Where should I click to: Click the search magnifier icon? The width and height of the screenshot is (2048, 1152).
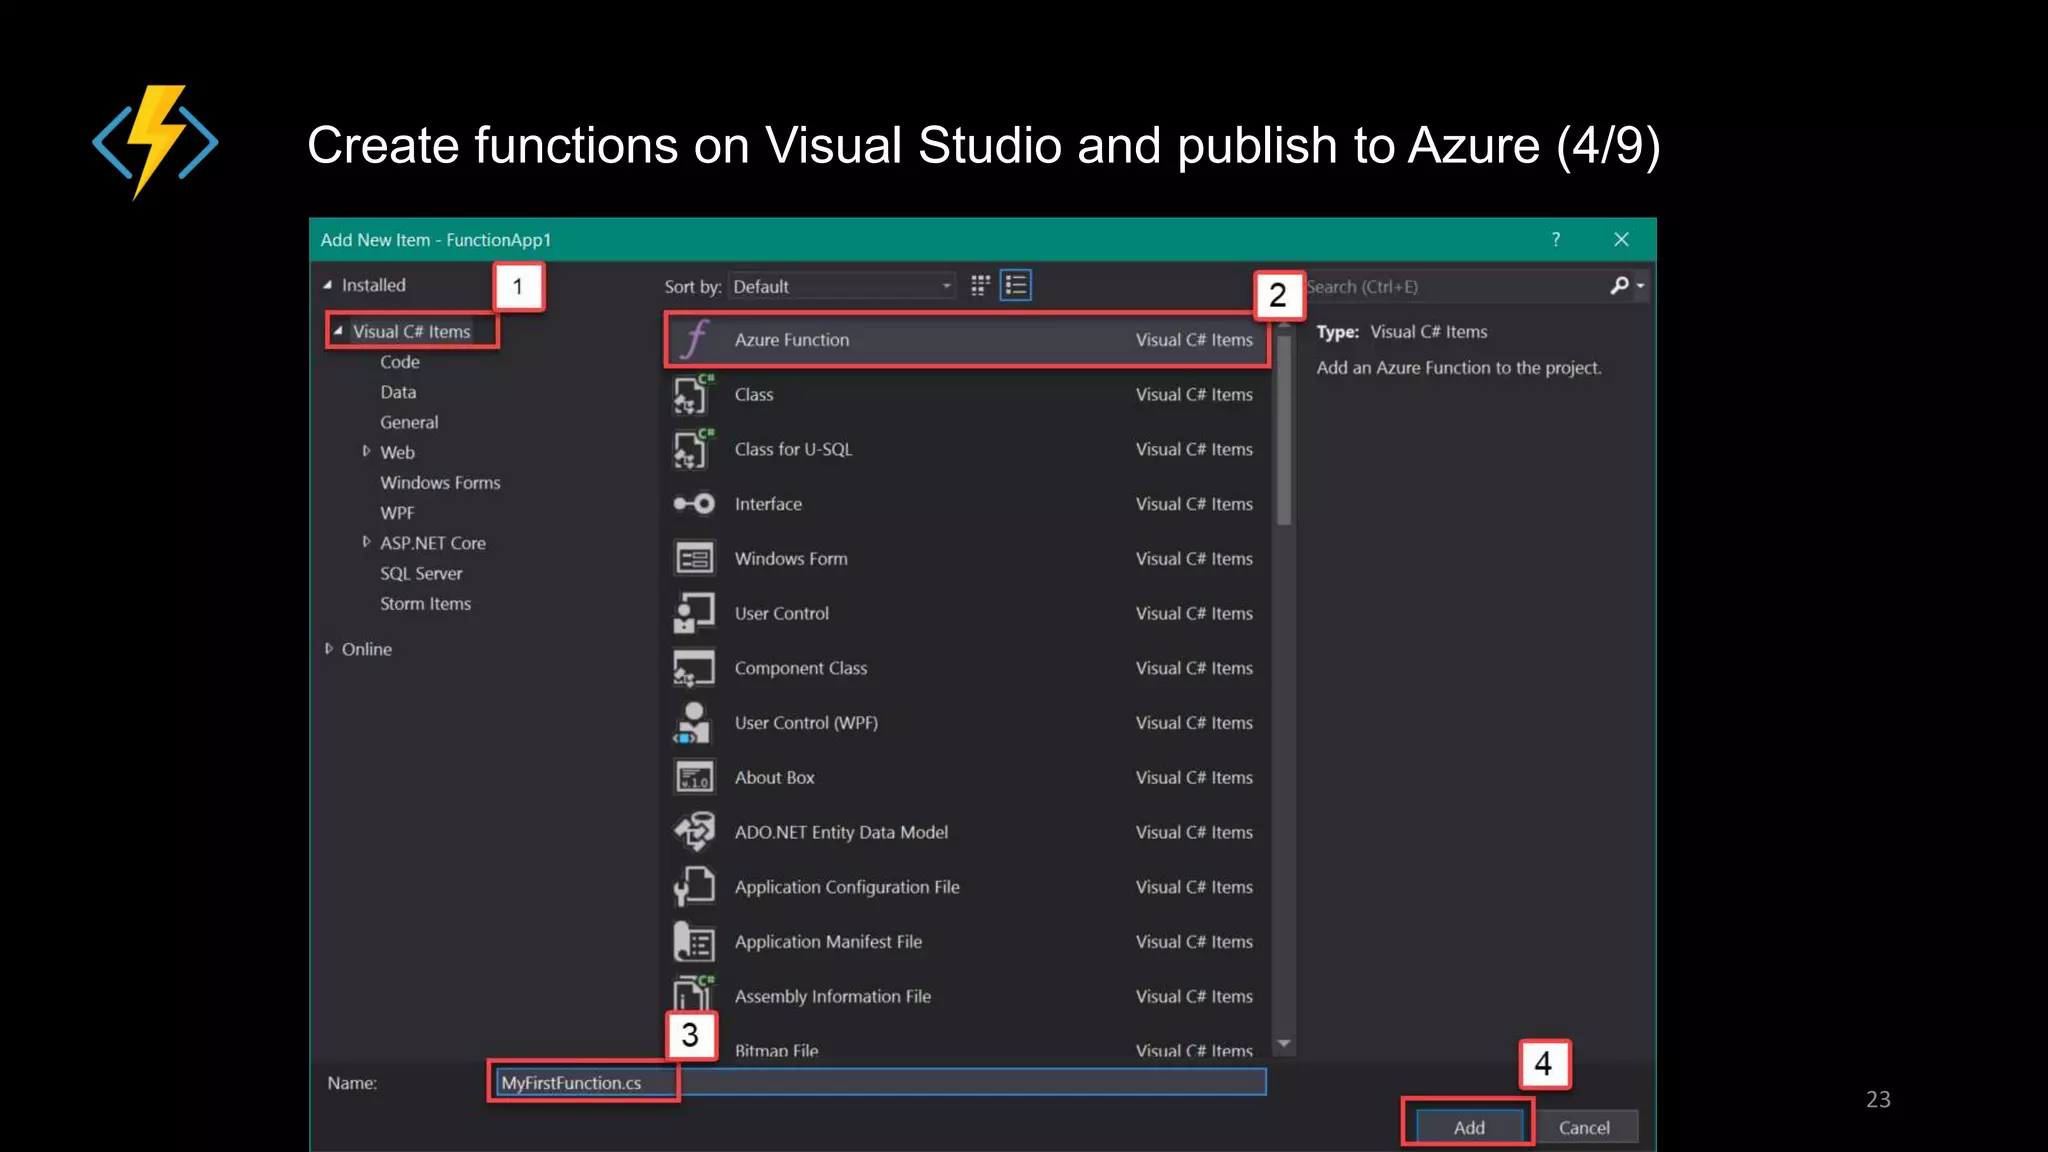tap(1620, 286)
